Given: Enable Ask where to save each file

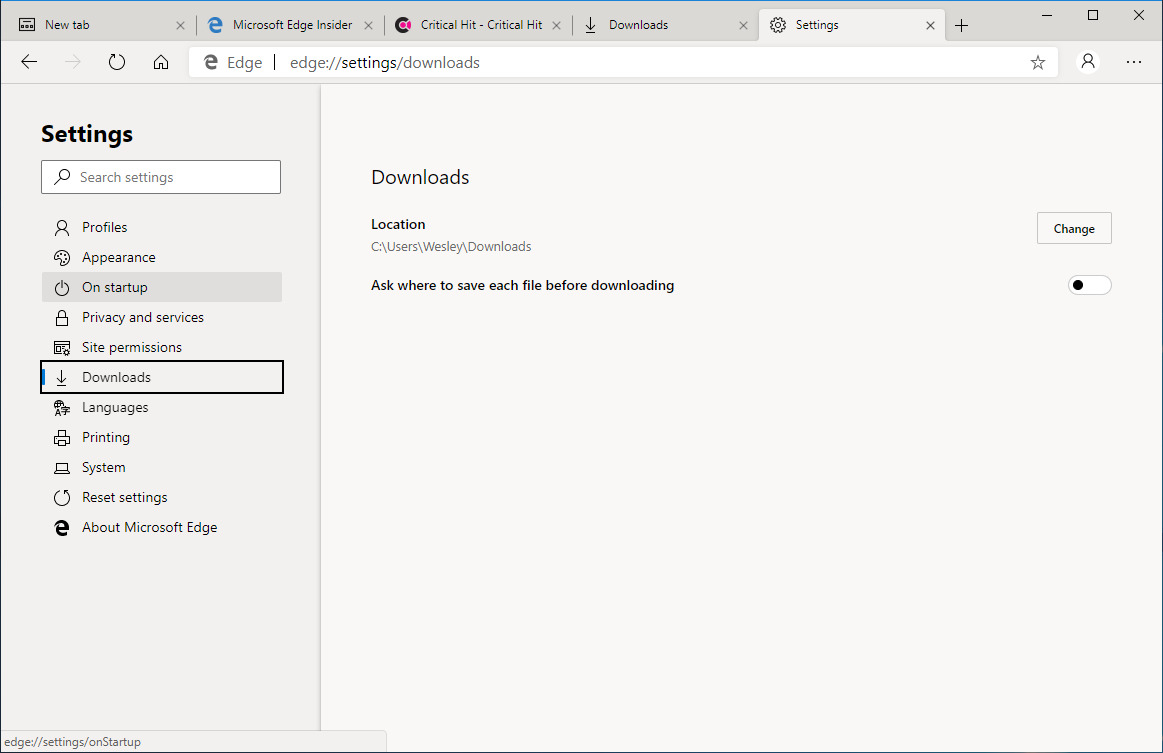Looking at the screenshot, I should [1089, 285].
